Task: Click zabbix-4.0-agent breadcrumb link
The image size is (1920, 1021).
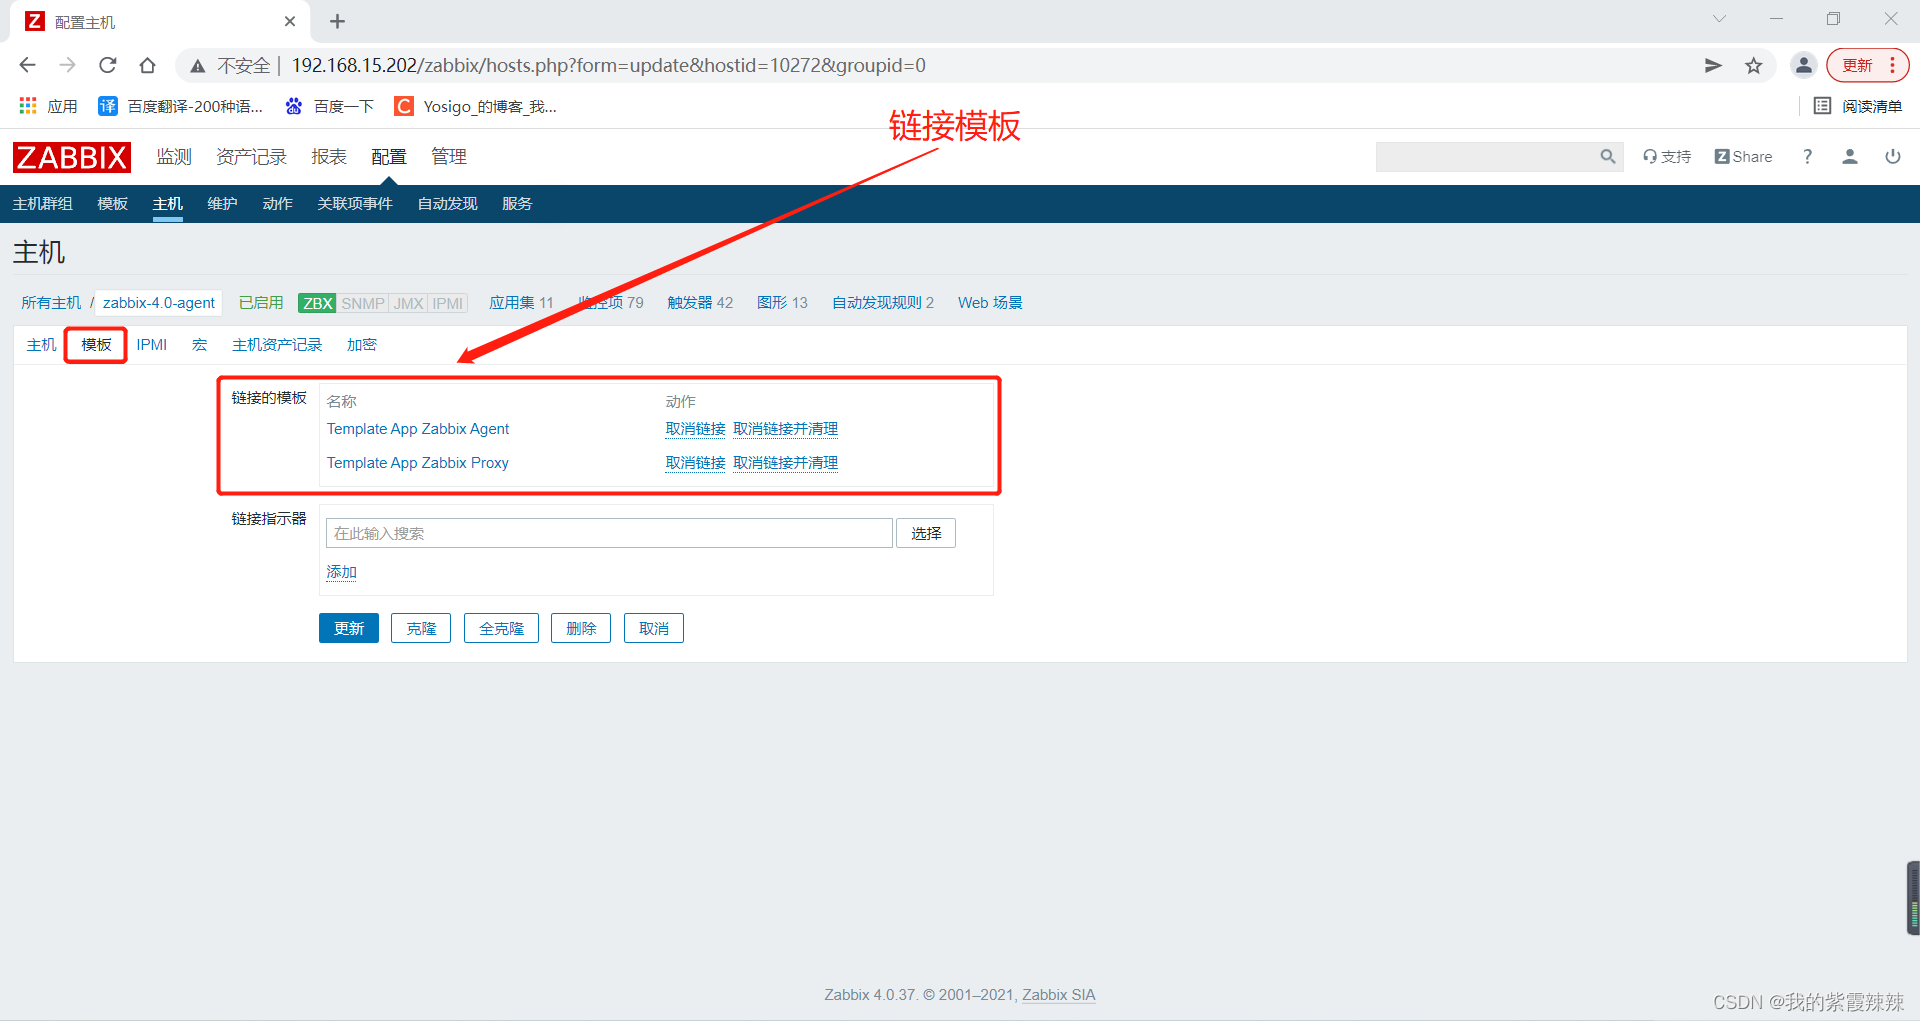Action: [159, 303]
